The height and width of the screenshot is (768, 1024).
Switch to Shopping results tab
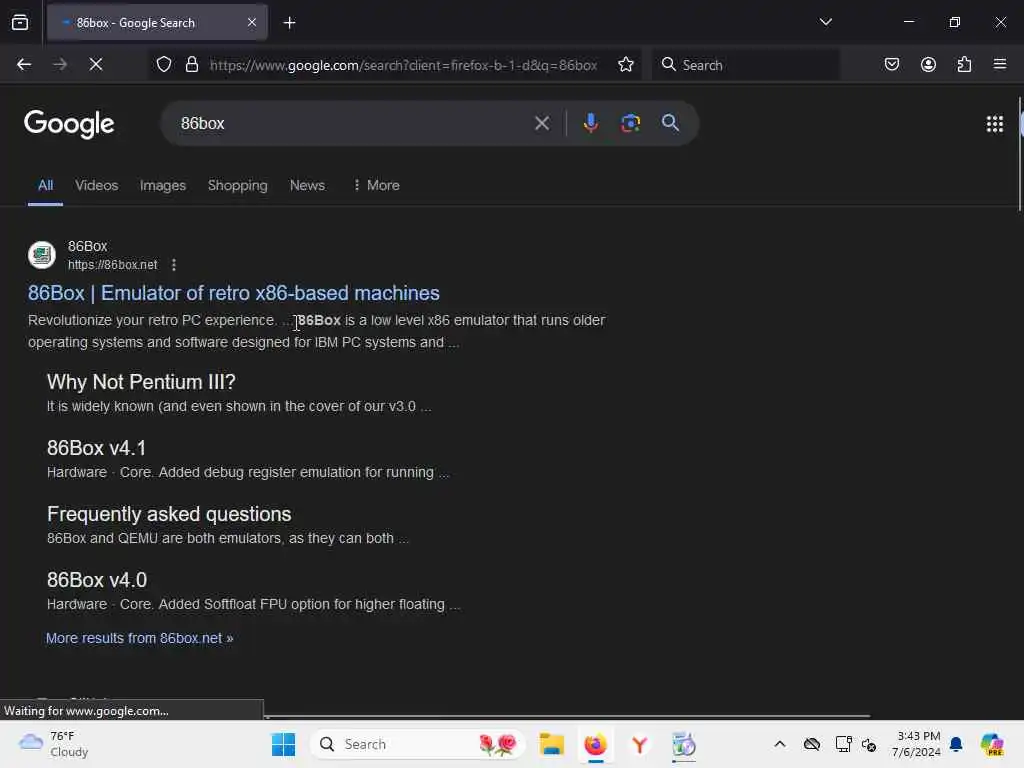coord(238,185)
